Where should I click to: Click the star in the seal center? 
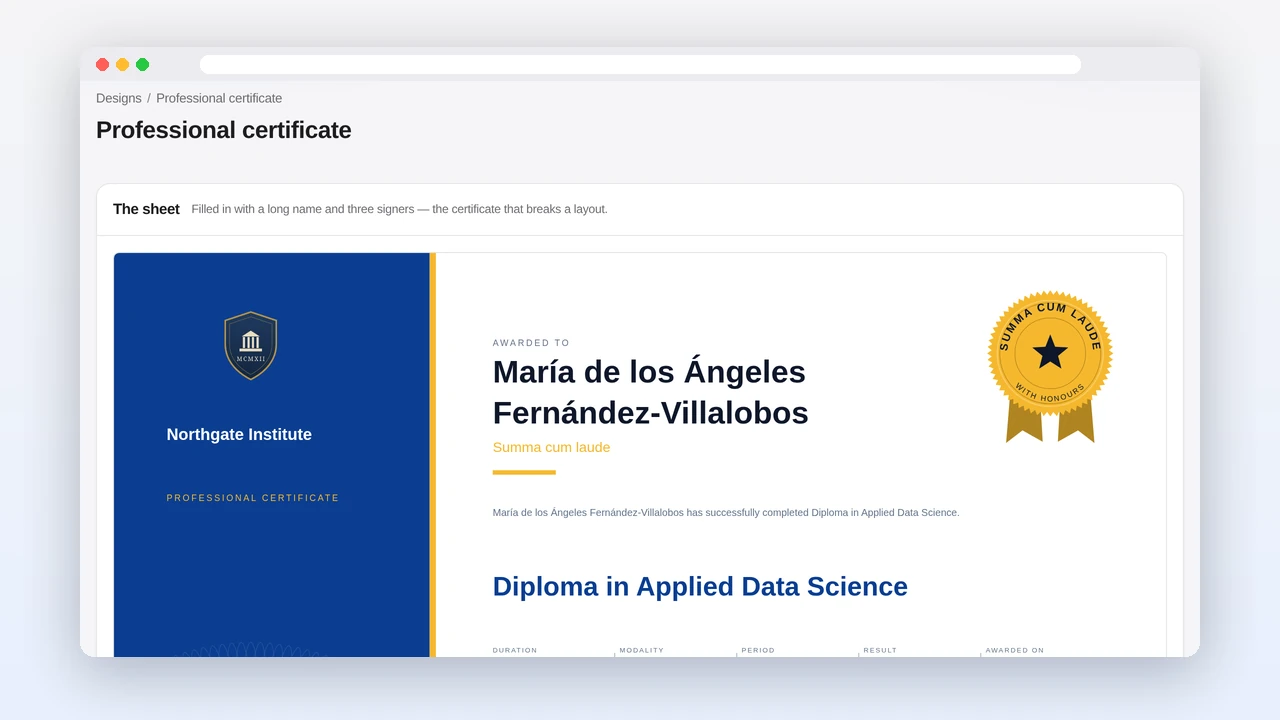(1050, 352)
